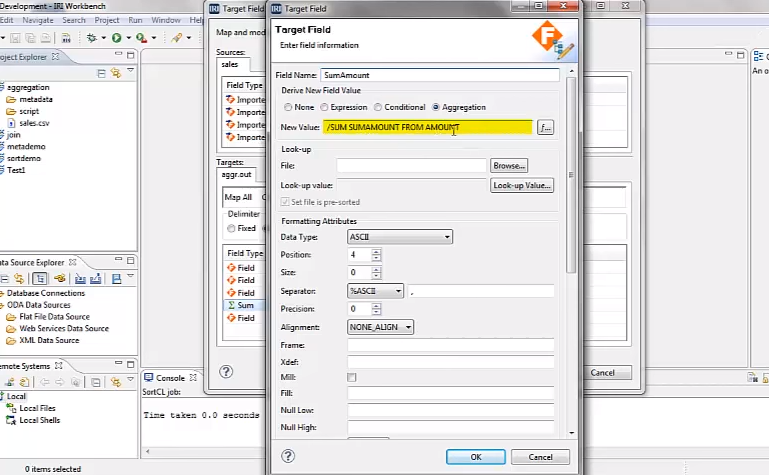Click Map All in the mapping wizard
Screen dimensions: 769x475
pyautogui.click(x=238, y=197)
